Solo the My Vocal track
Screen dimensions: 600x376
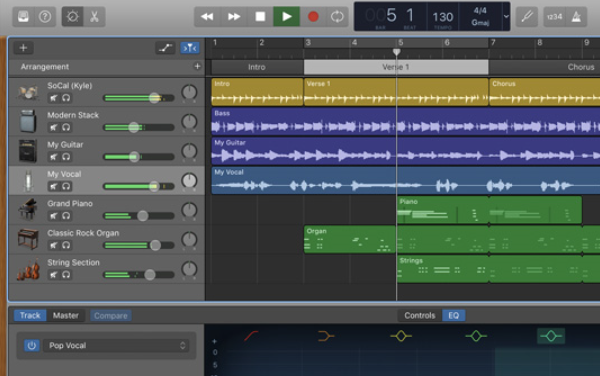coord(66,186)
